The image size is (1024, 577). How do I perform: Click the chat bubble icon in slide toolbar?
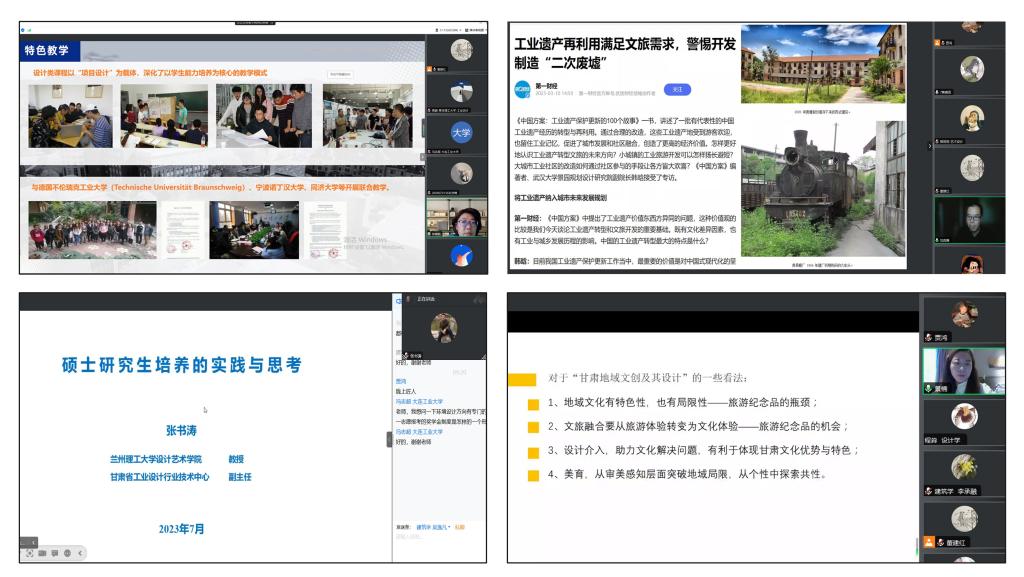coord(55,553)
